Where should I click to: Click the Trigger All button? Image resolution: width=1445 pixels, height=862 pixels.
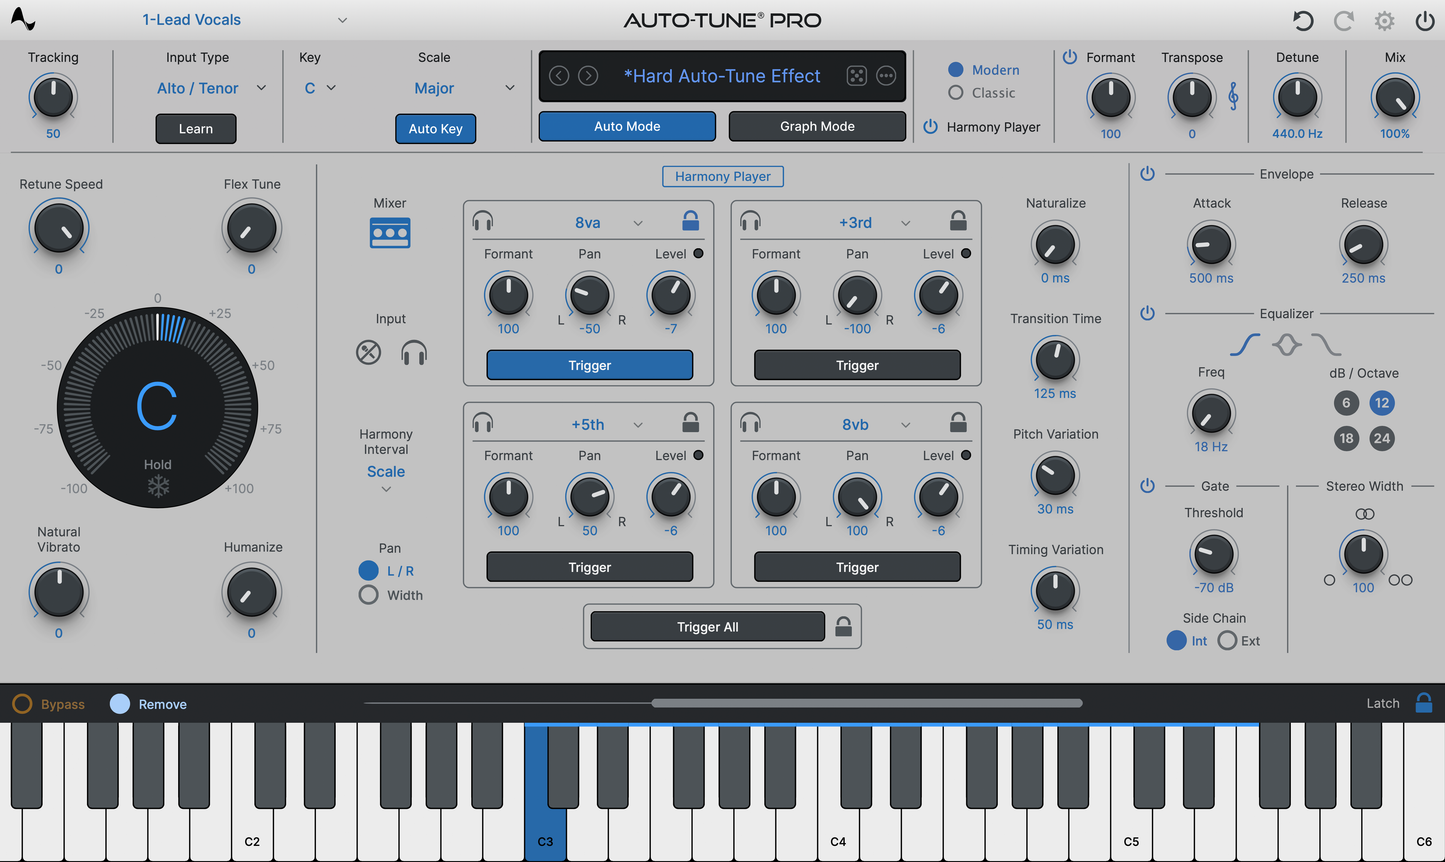tap(707, 626)
